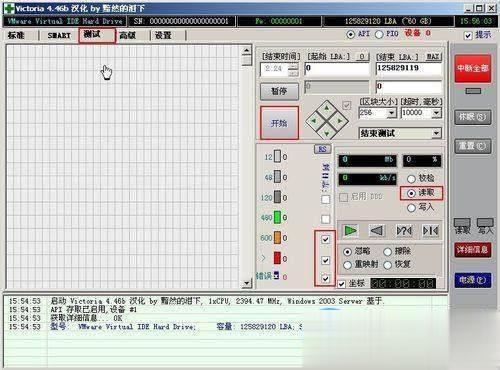500x370 pixels.
Task: Click the left arrow in the diamond pad
Action: point(313,121)
